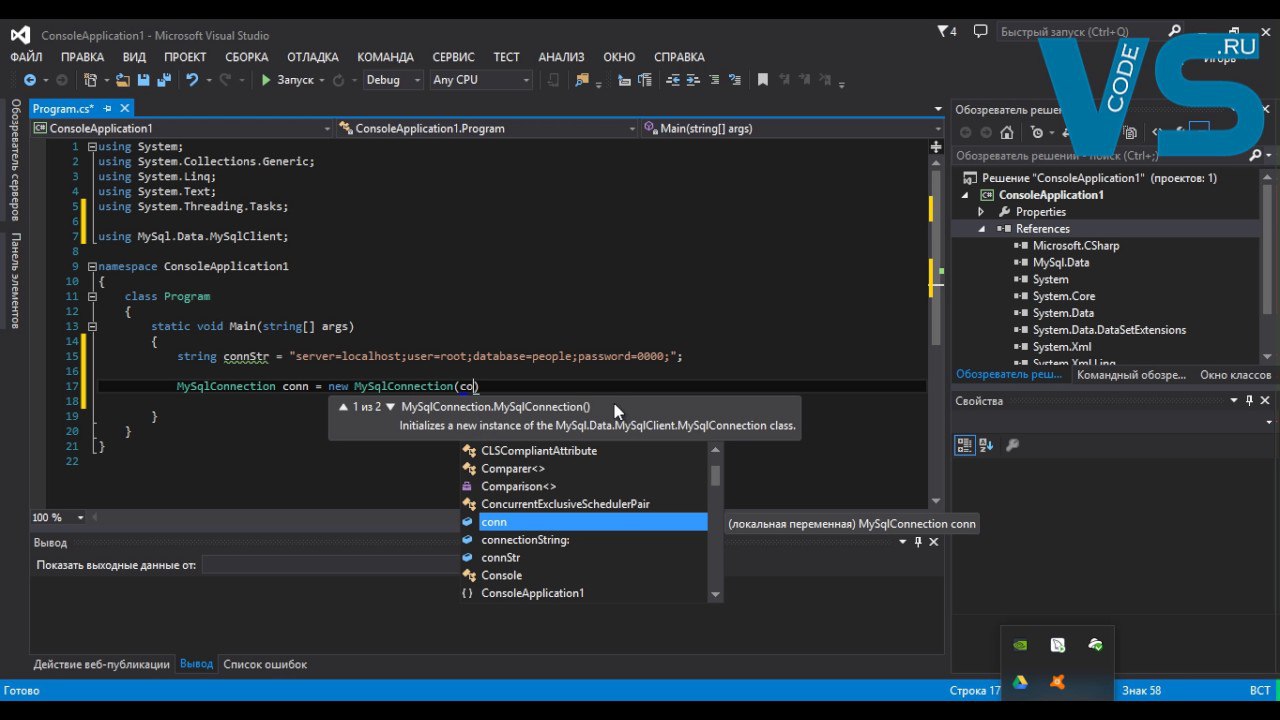Open the ConsoleApplication1.Program type dropdown
Viewport: 1280px width, 720px height.
click(x=487, y=128)
